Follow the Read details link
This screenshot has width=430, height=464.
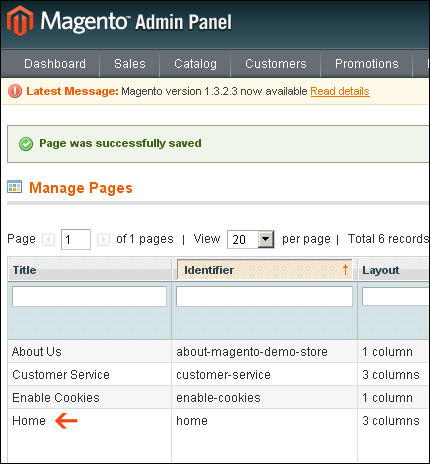click(340, 91)
